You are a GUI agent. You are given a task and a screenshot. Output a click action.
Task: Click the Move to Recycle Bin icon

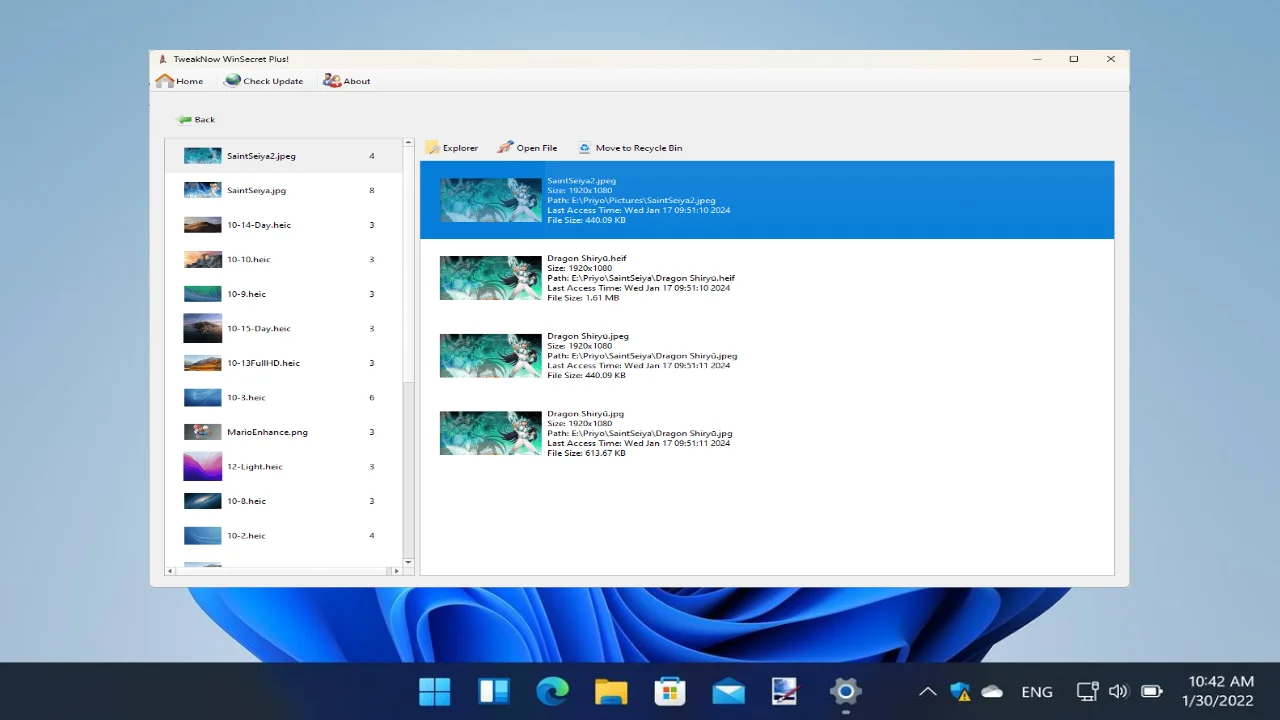pyautogui.click(x=585, y=148)
